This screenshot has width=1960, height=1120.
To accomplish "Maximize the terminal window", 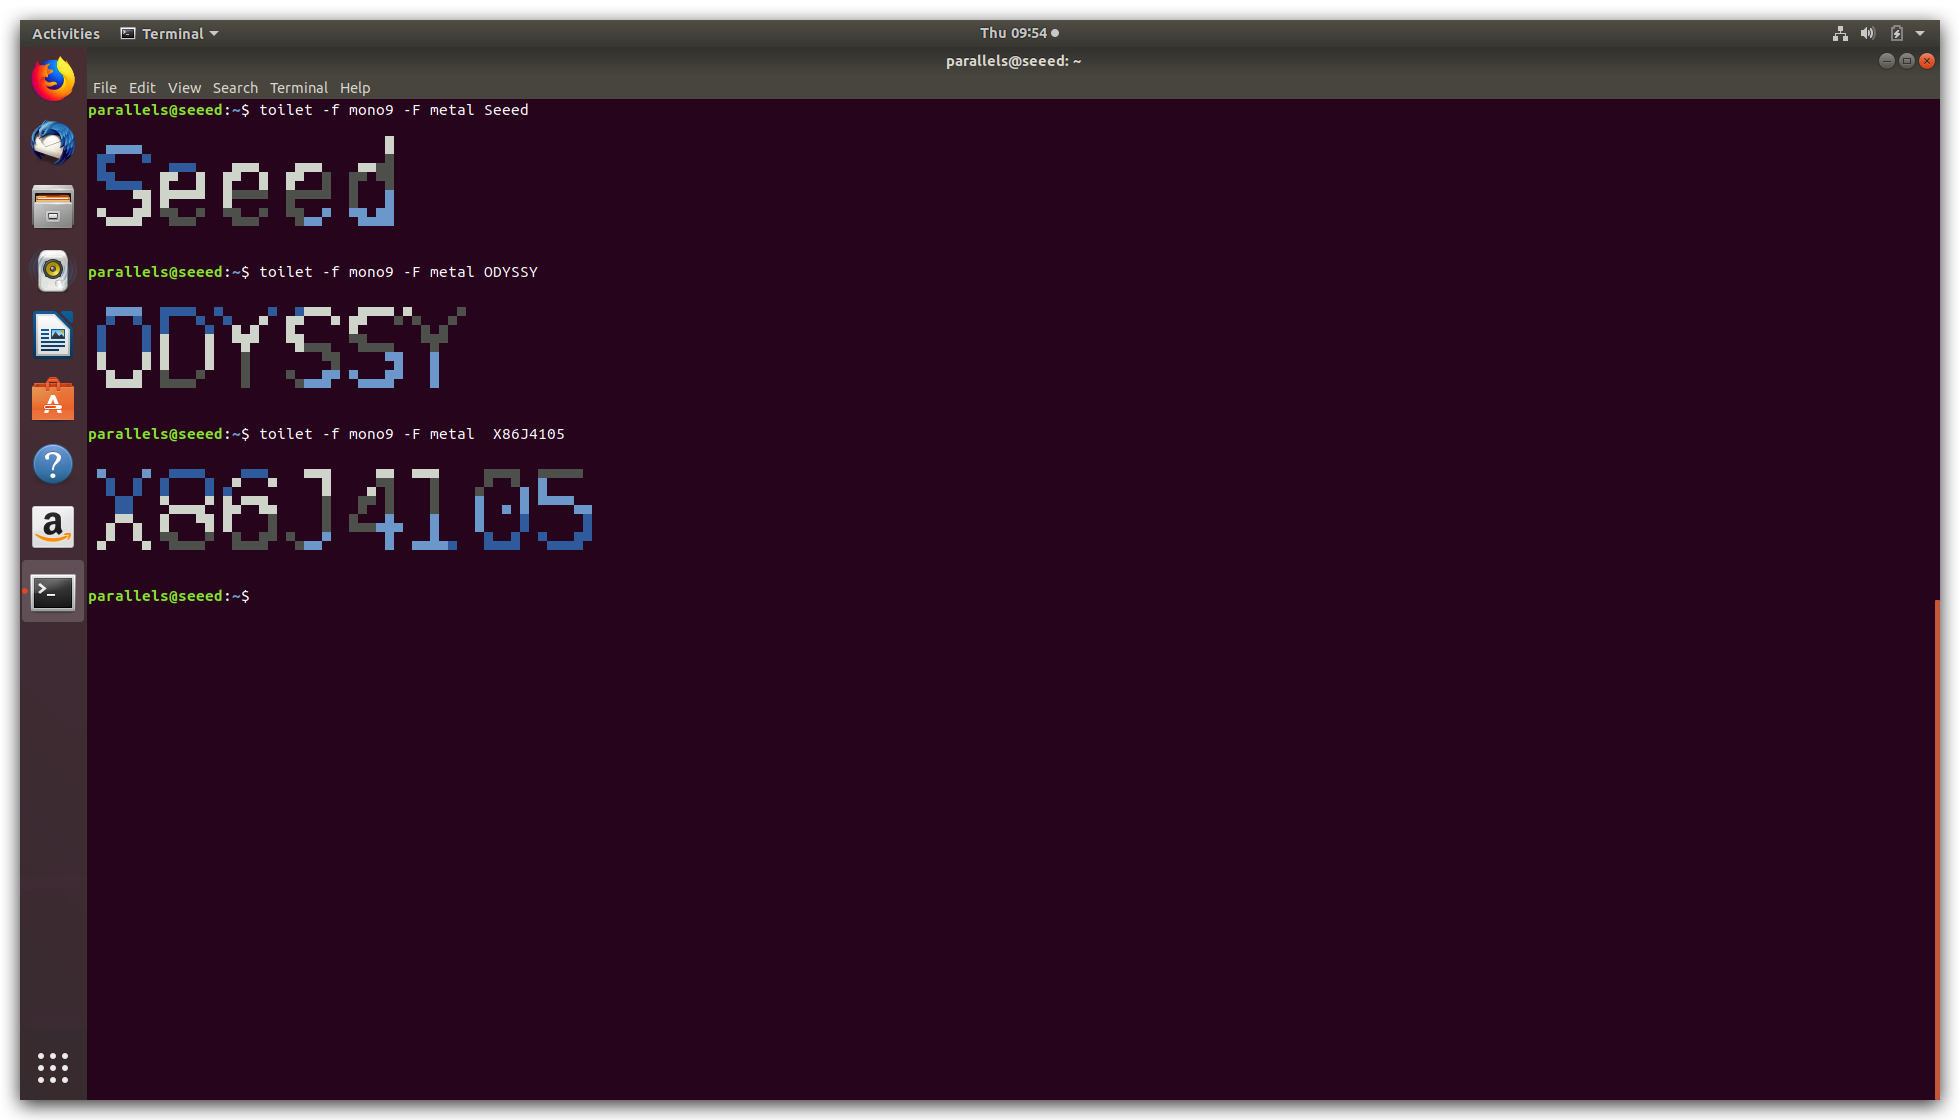I will pos(1906,61).
